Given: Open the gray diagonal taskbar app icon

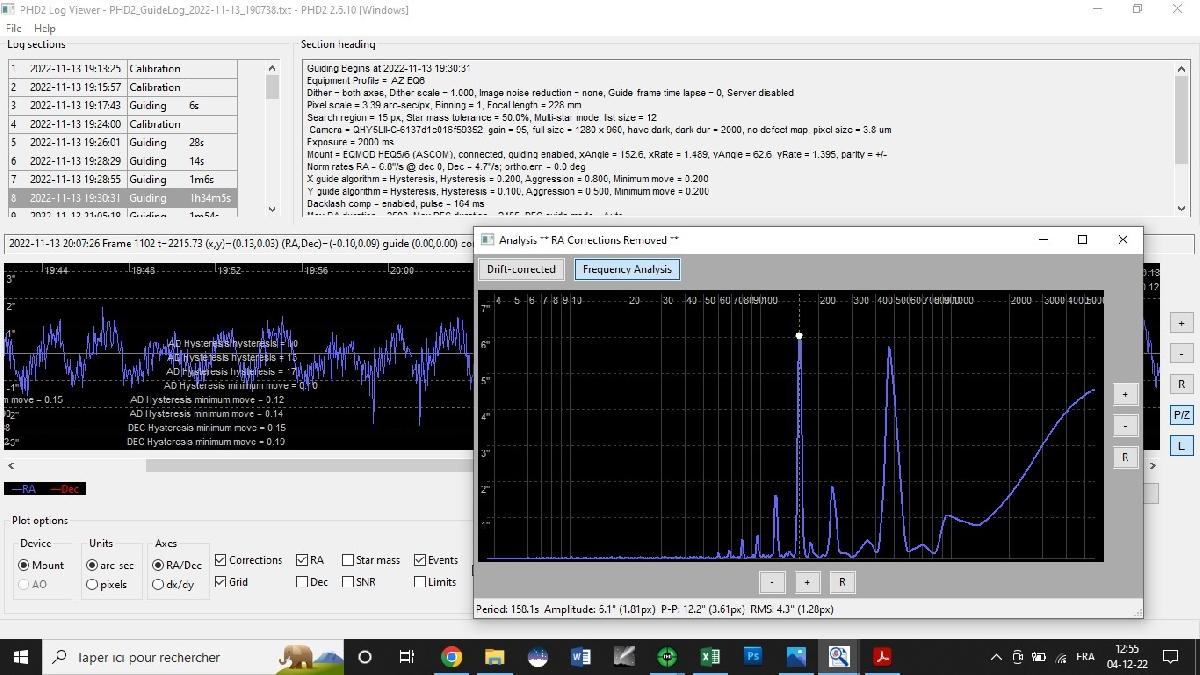Looking at the screenshot, I should (x=624, y=657).
